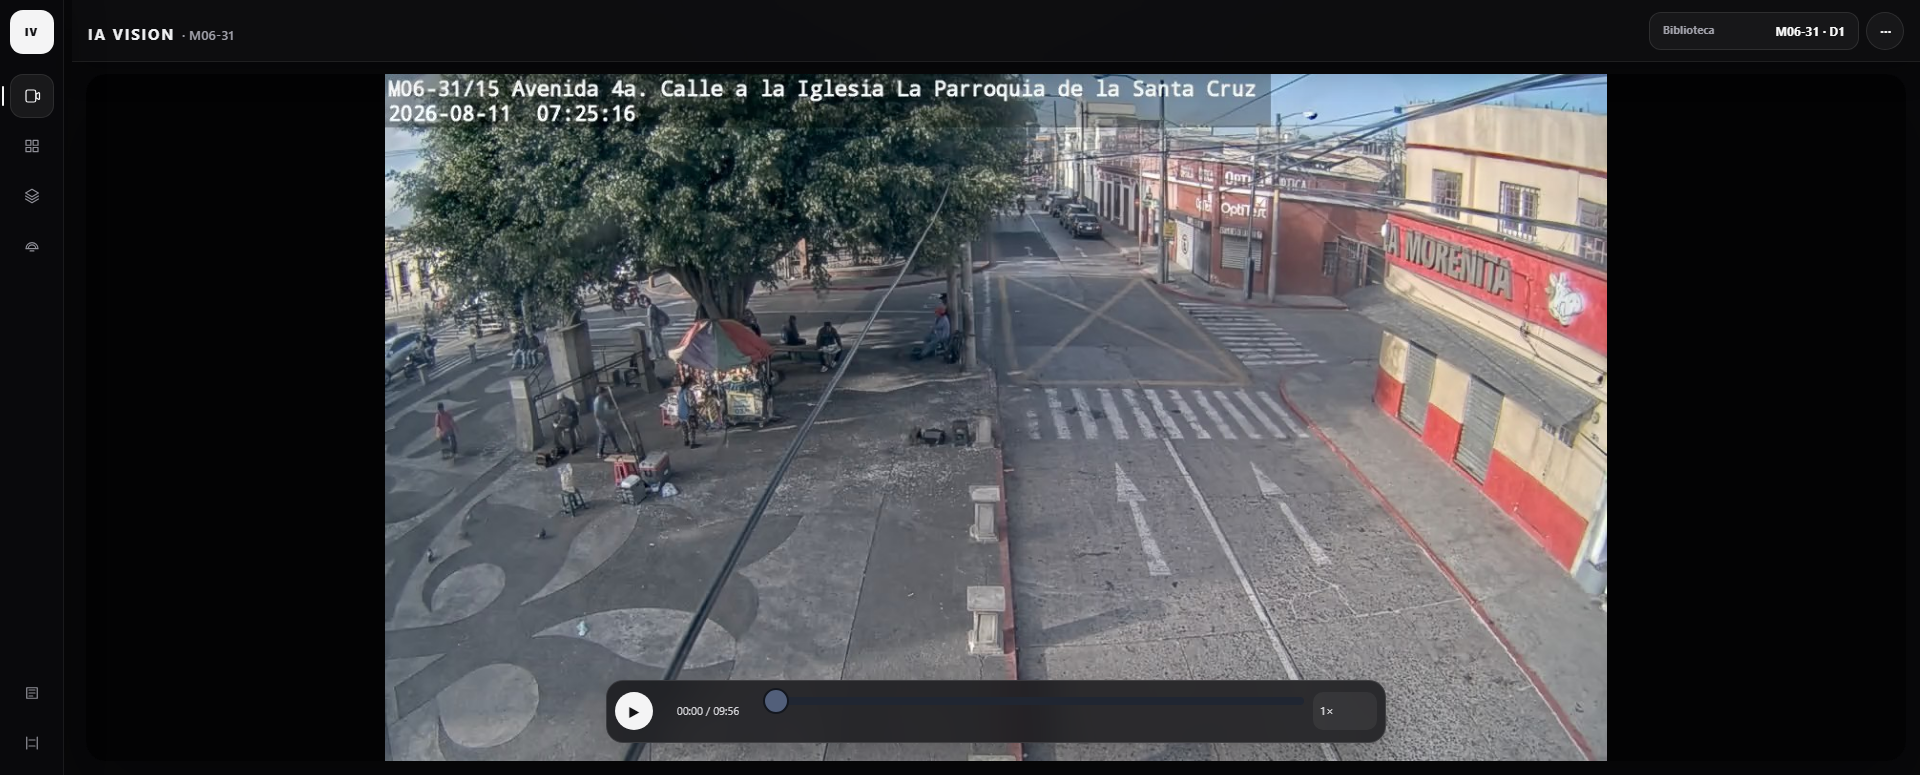Open the list report icon in sidebar
The width and height of the screenshot is (1920, 775).
32,693
